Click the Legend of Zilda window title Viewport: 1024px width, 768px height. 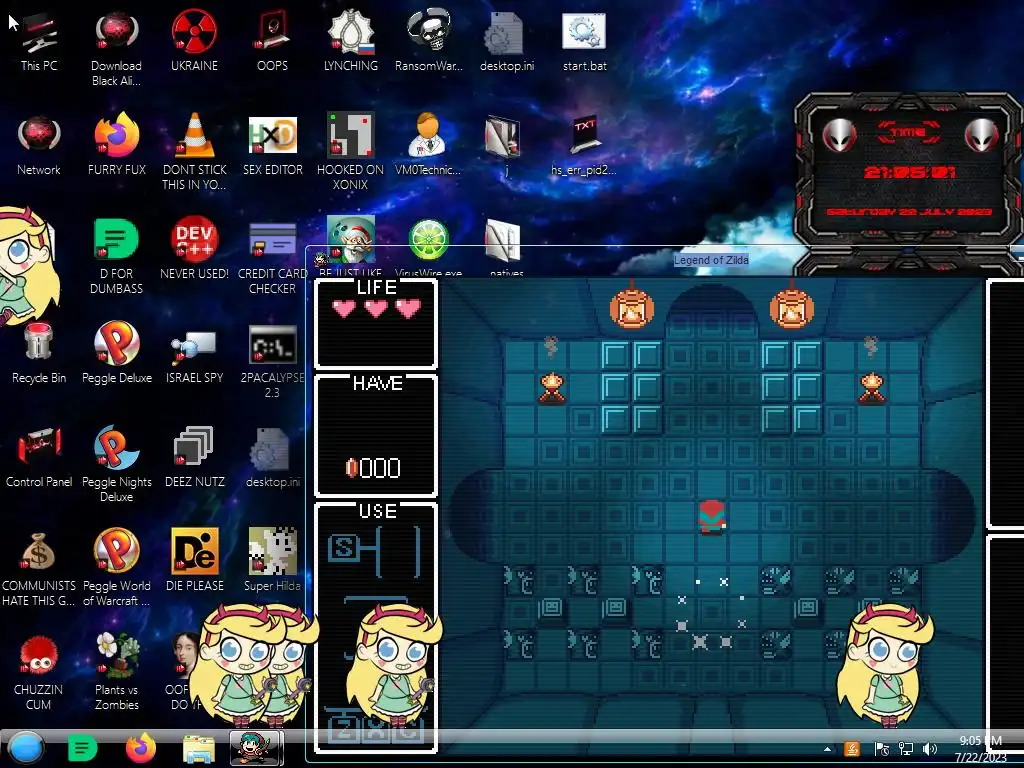[711, 260]
